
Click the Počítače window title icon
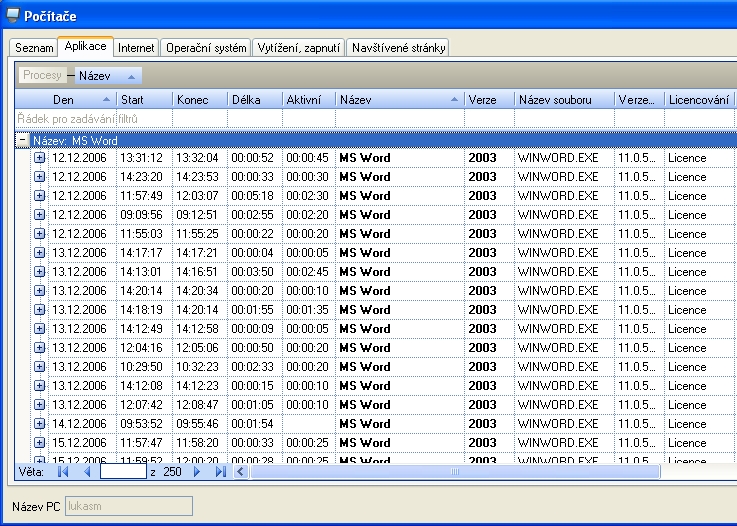click(x=13, y=16)
